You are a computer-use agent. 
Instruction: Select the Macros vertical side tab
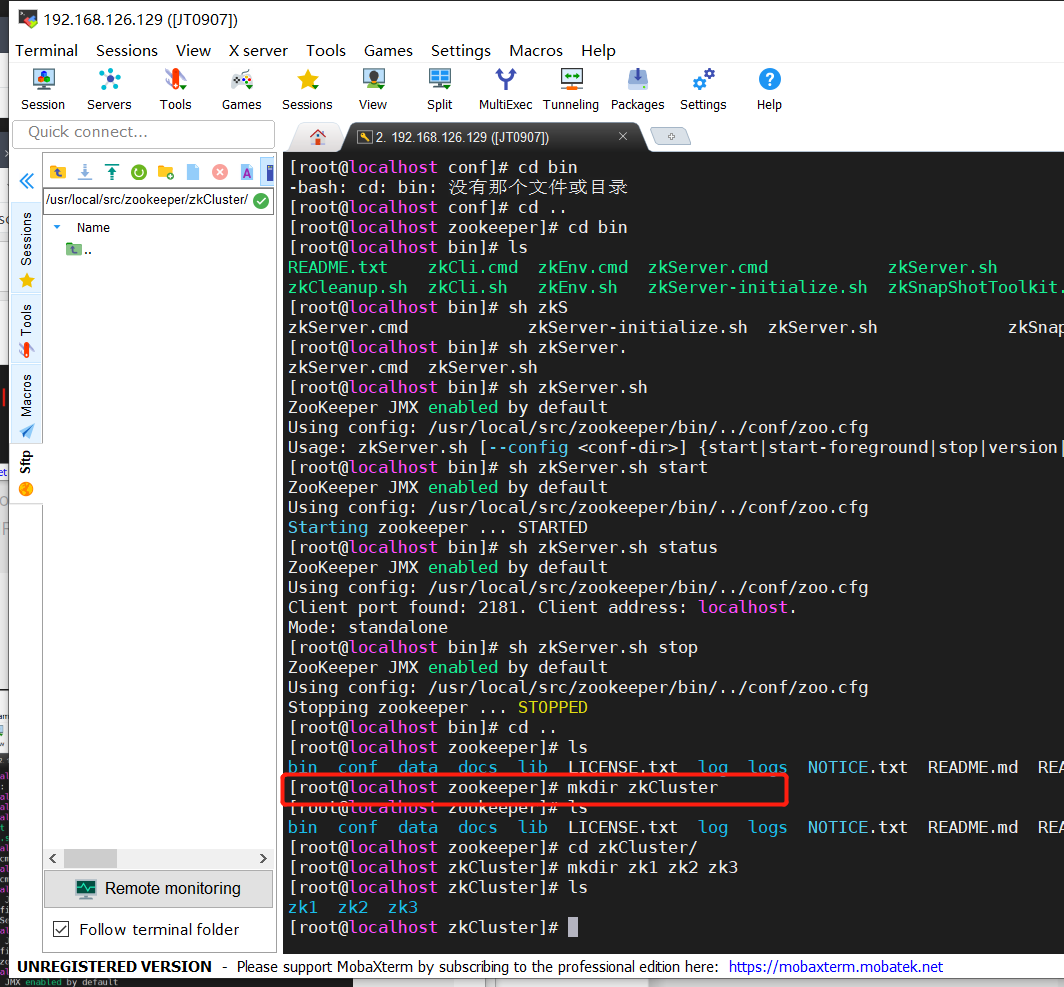[x=26, y=404]
